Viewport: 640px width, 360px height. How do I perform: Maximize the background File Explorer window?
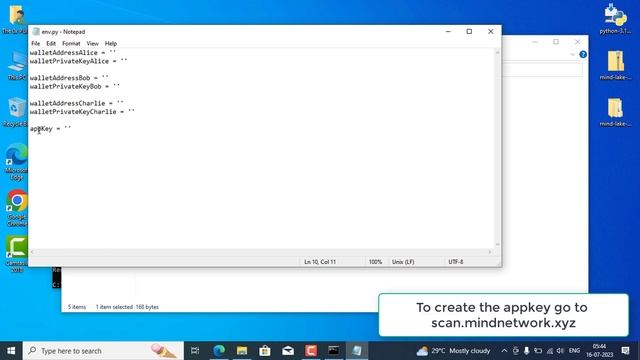tap(556, 42)
